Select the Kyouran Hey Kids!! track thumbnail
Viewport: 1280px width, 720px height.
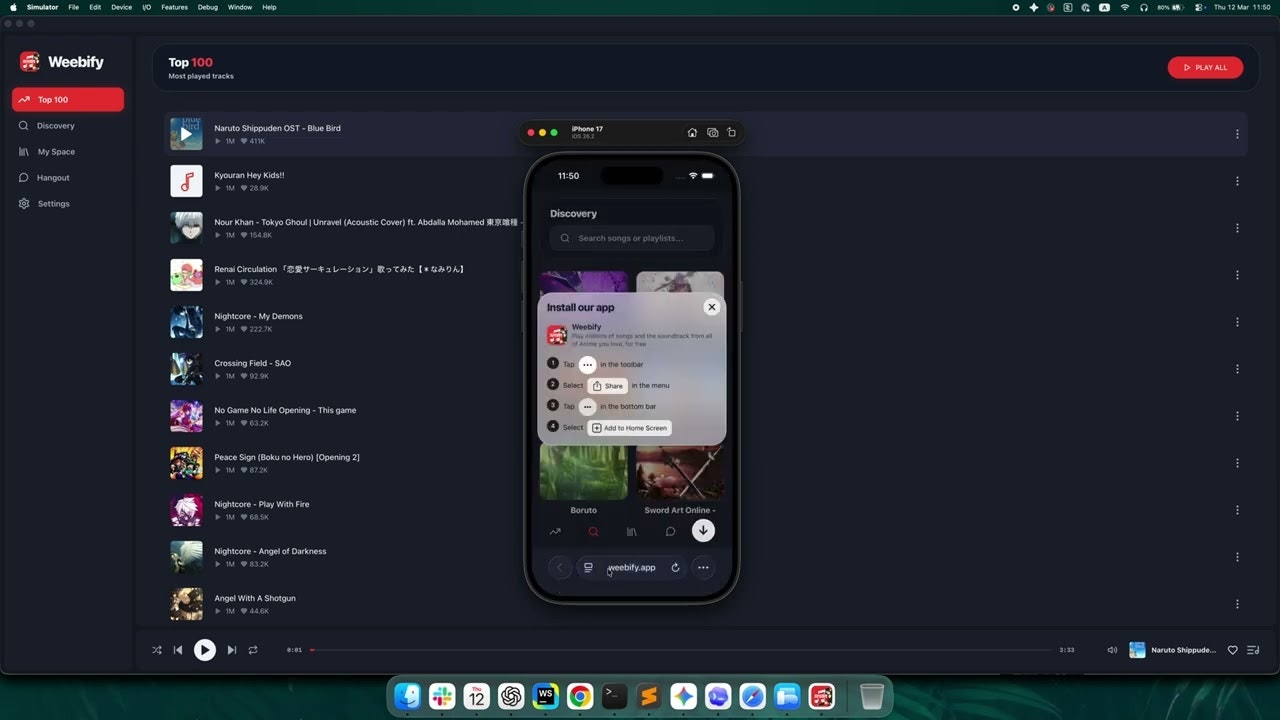pyautogui.click(x=186, y=181)
